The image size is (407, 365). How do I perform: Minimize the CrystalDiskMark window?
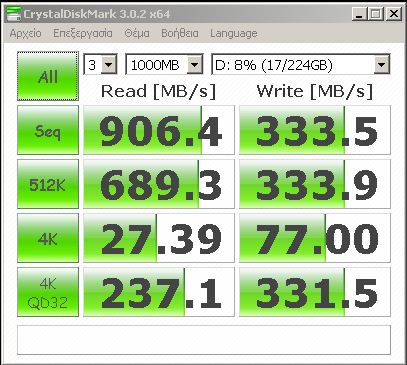pos(360,14)
